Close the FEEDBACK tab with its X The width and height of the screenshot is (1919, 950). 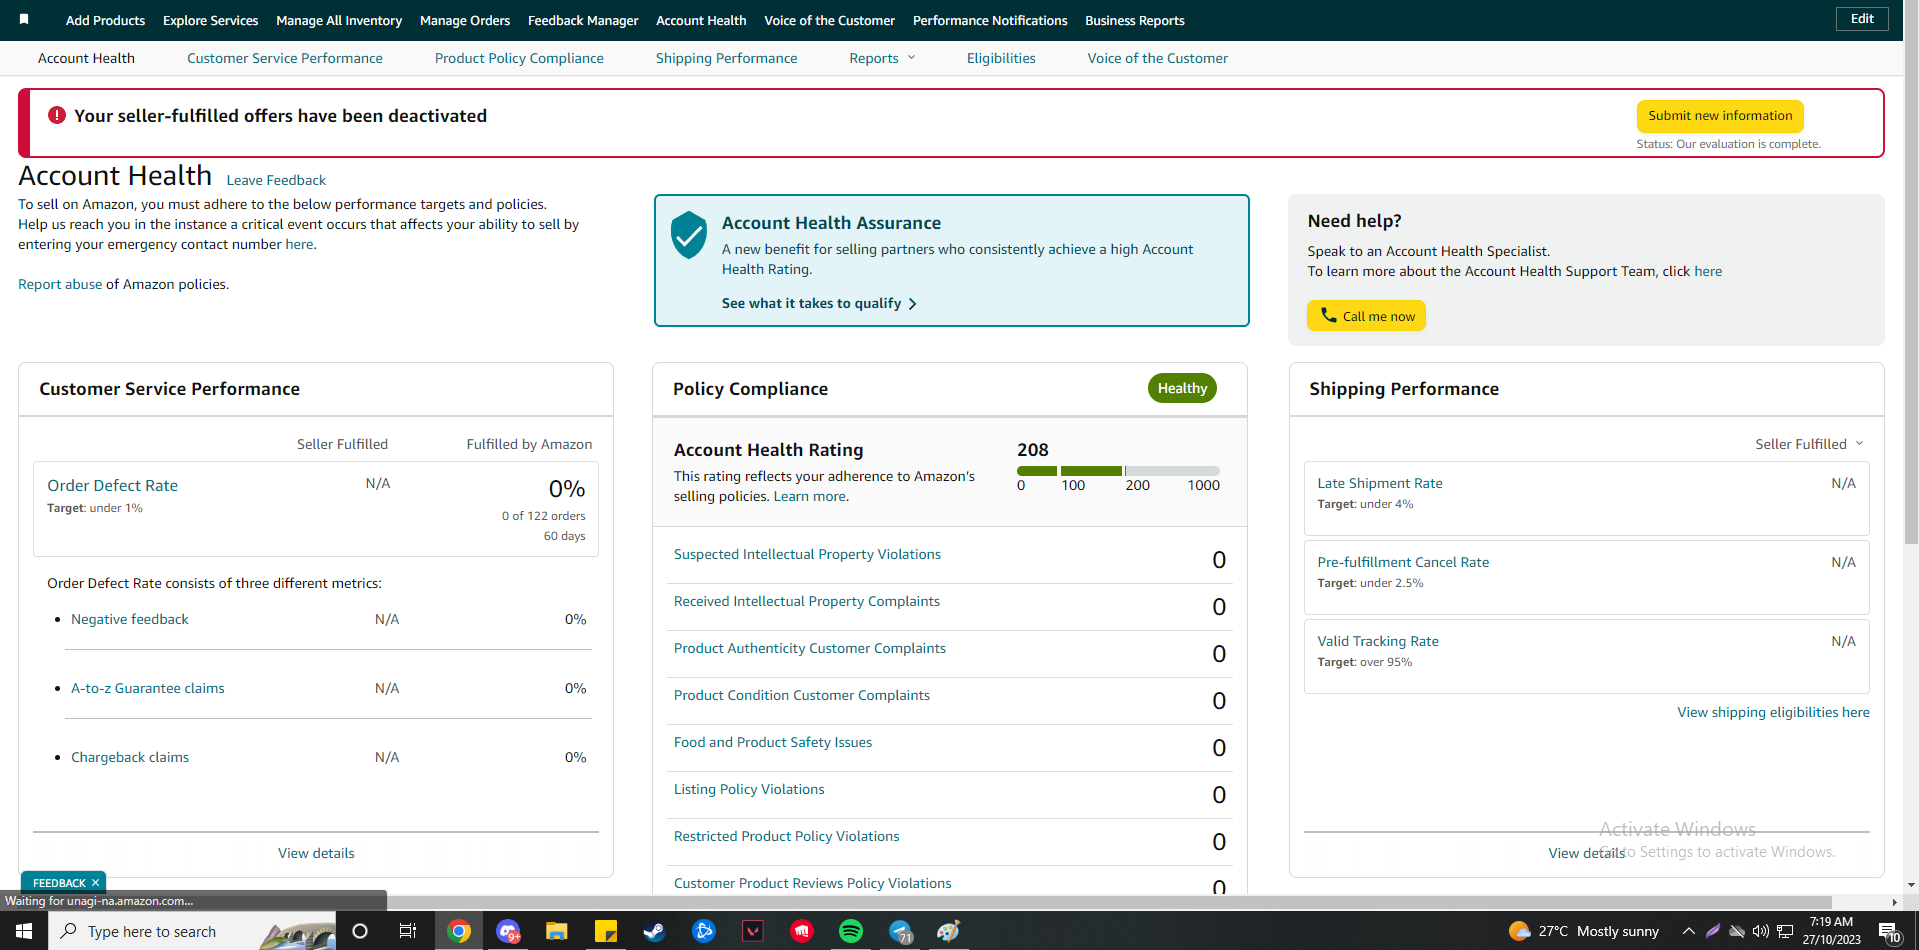[x=95, y=883]
